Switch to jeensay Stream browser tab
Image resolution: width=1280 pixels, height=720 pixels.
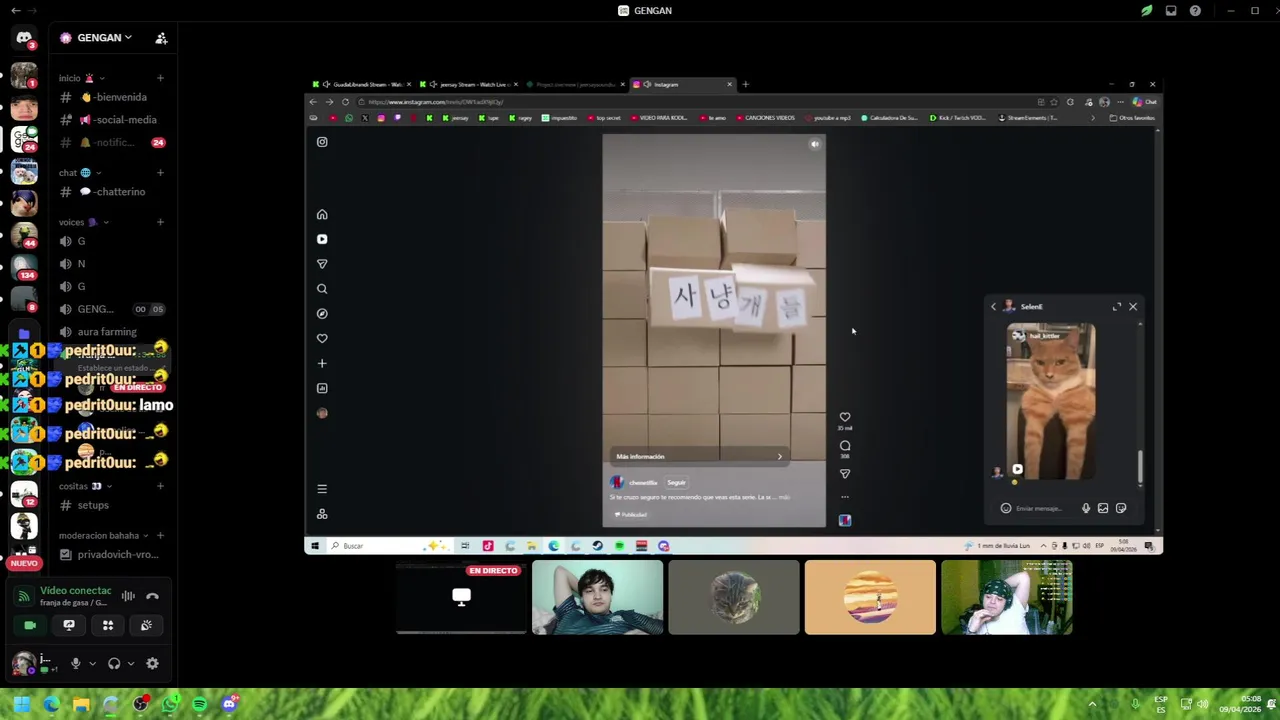coord(468,84)
